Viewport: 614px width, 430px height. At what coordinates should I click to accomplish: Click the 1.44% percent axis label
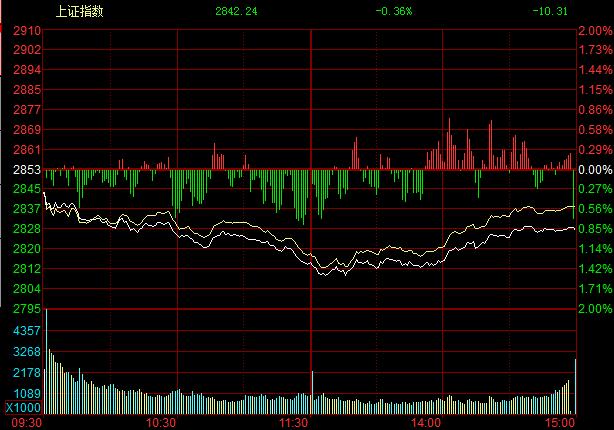click(x=595, y=70)
